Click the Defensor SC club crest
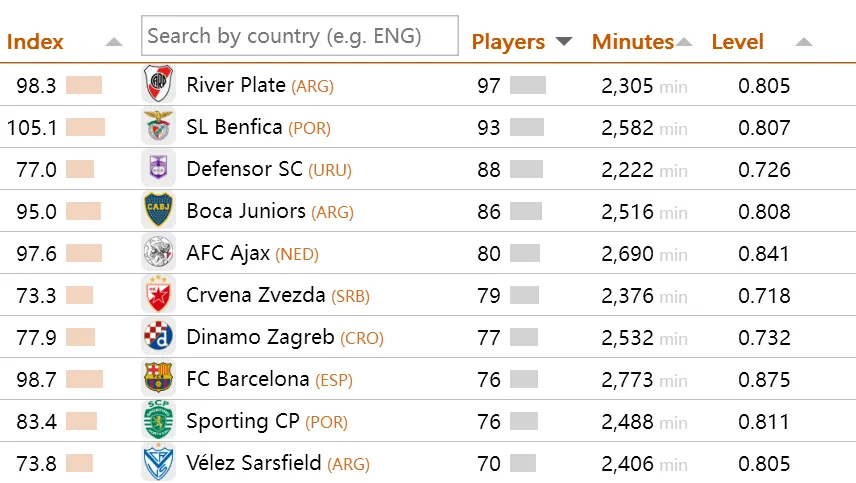The width and height of the screenshot is (856, 483). point(158,169)
